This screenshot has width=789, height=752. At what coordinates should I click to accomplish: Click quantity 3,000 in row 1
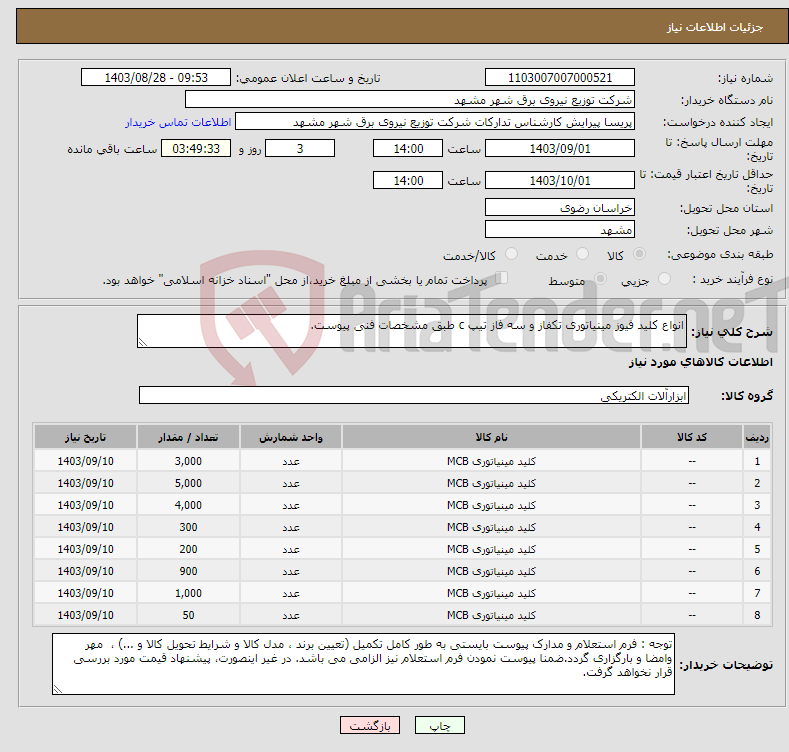(x=188, y=461)
